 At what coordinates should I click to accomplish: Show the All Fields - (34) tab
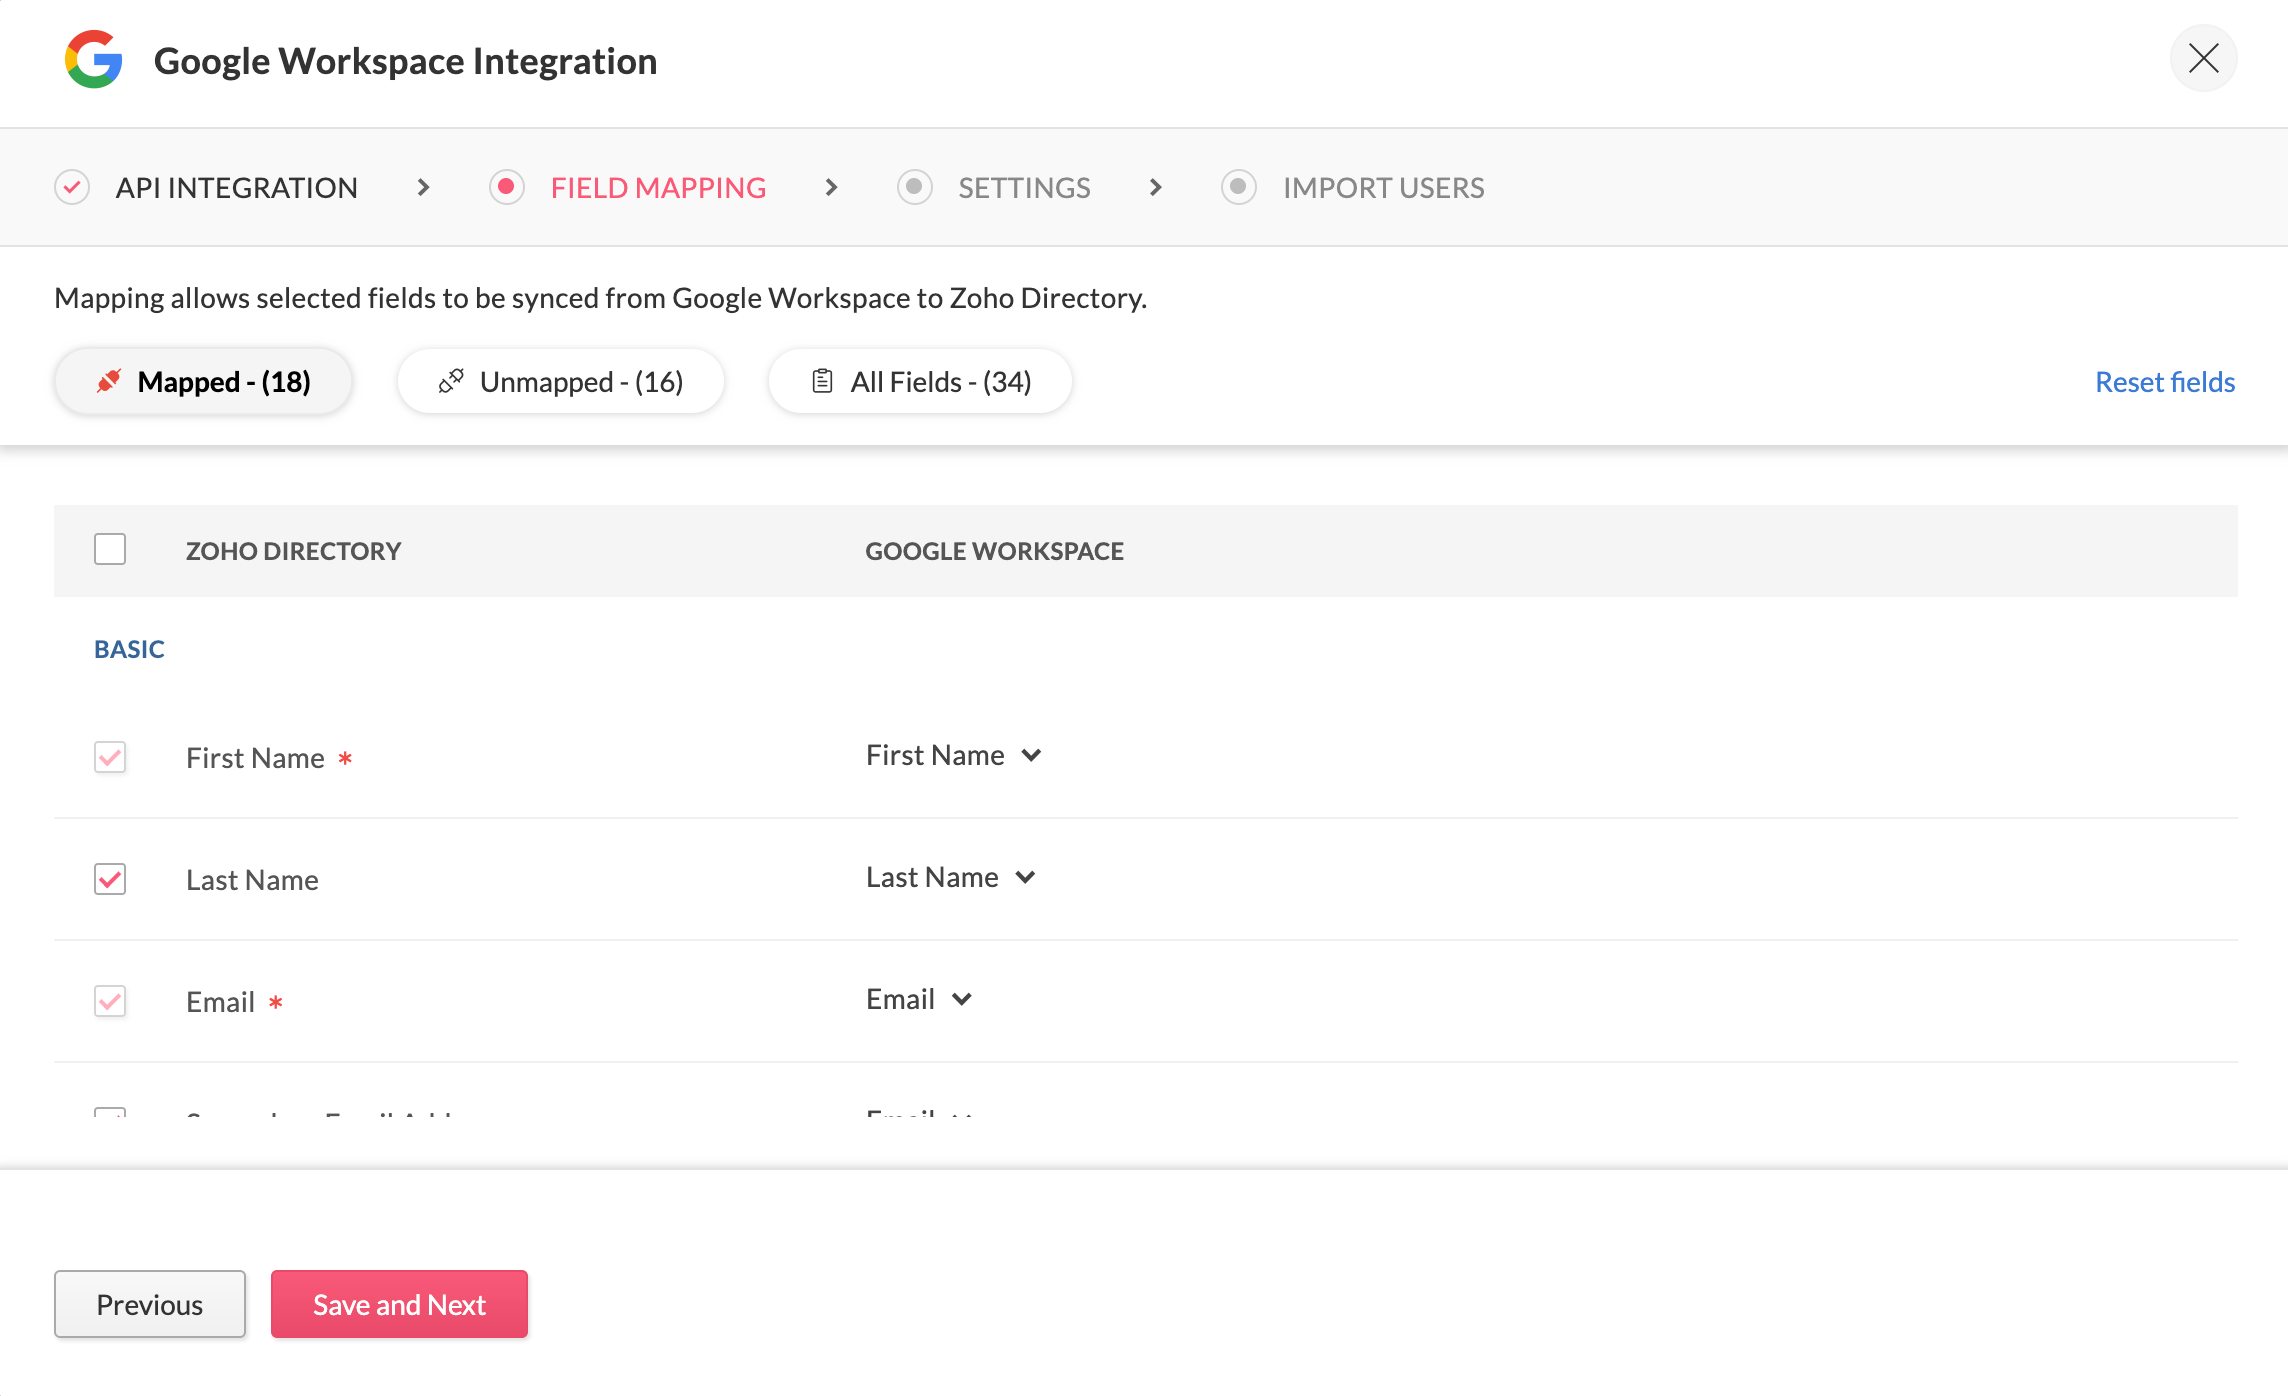pos(920,381)
